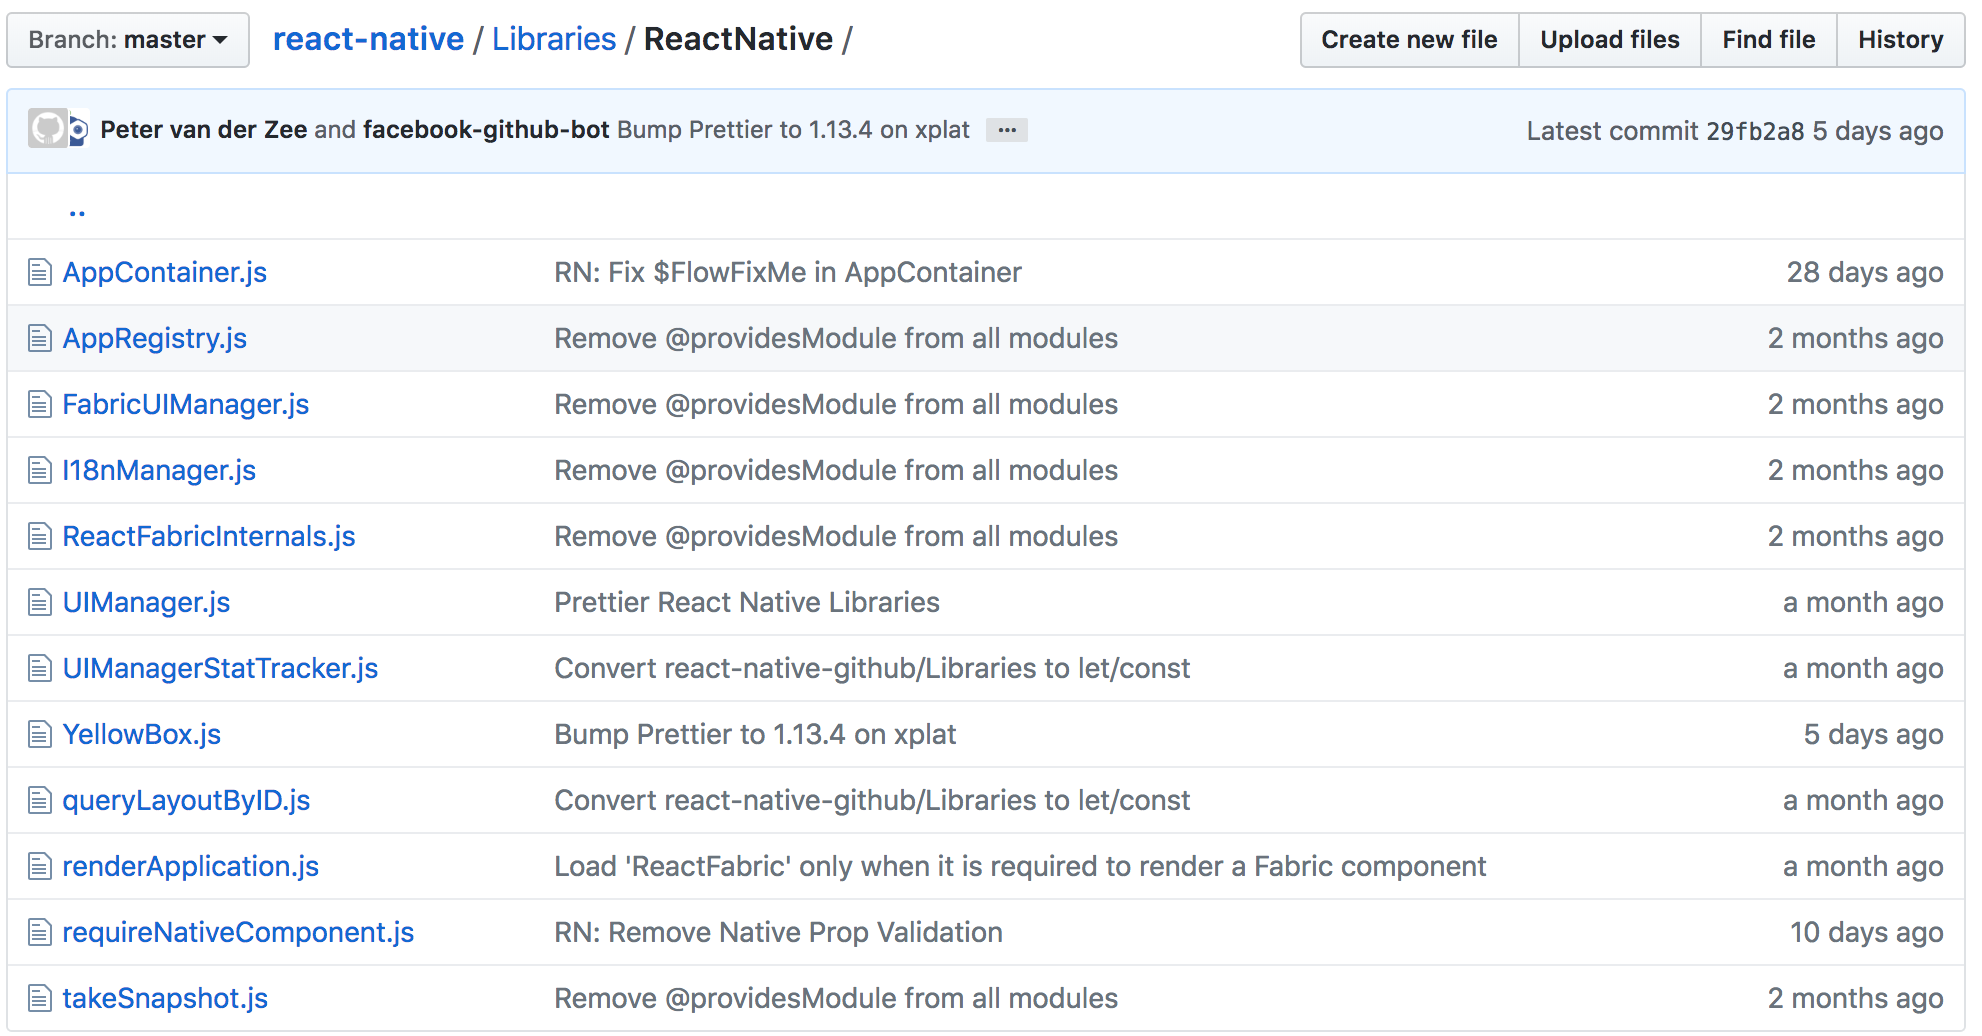Click the file icon for UIManagerStatTracker.js
Screen dimensions: 1982x1036
[x=40, y=668]
